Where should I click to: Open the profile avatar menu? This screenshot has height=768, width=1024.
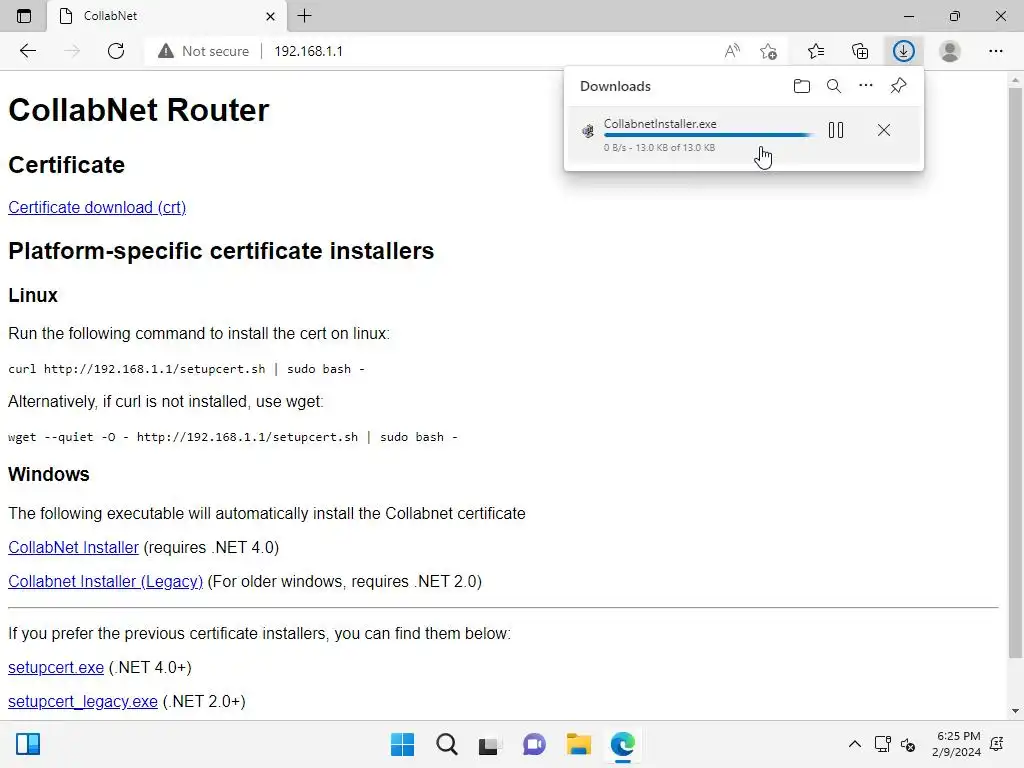950,51
